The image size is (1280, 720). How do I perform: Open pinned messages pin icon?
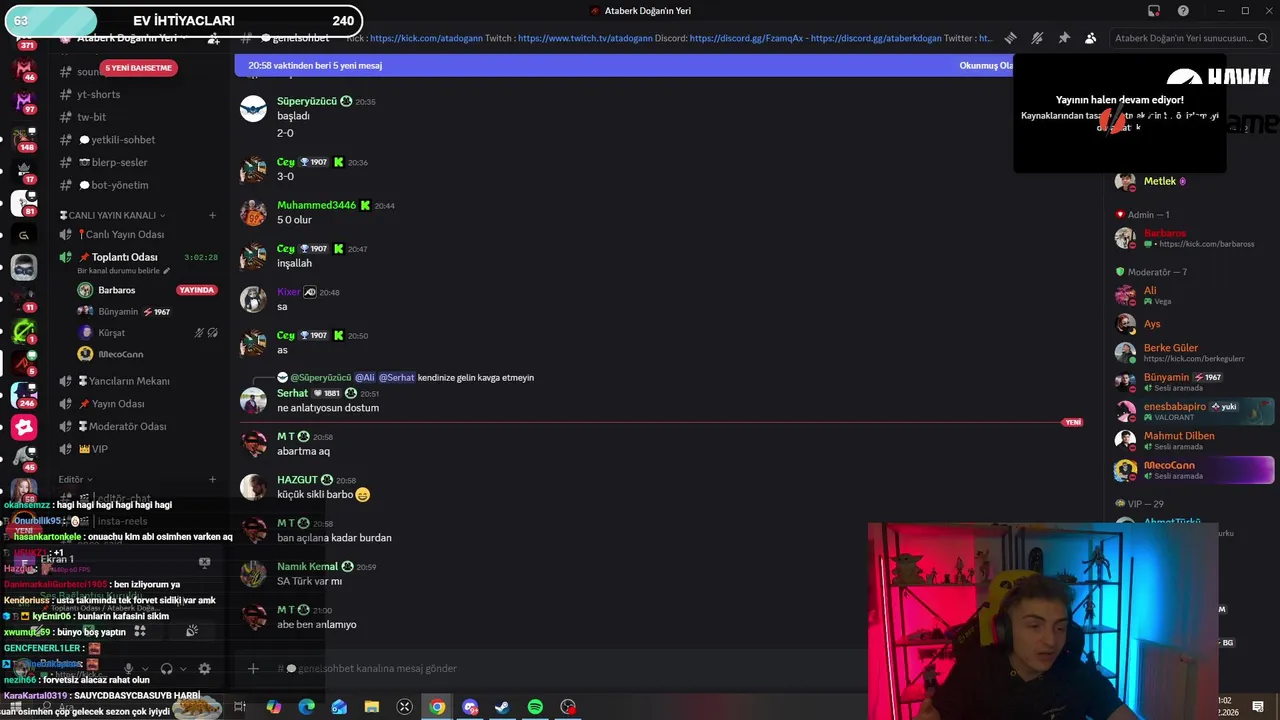tap(1064, 38)
